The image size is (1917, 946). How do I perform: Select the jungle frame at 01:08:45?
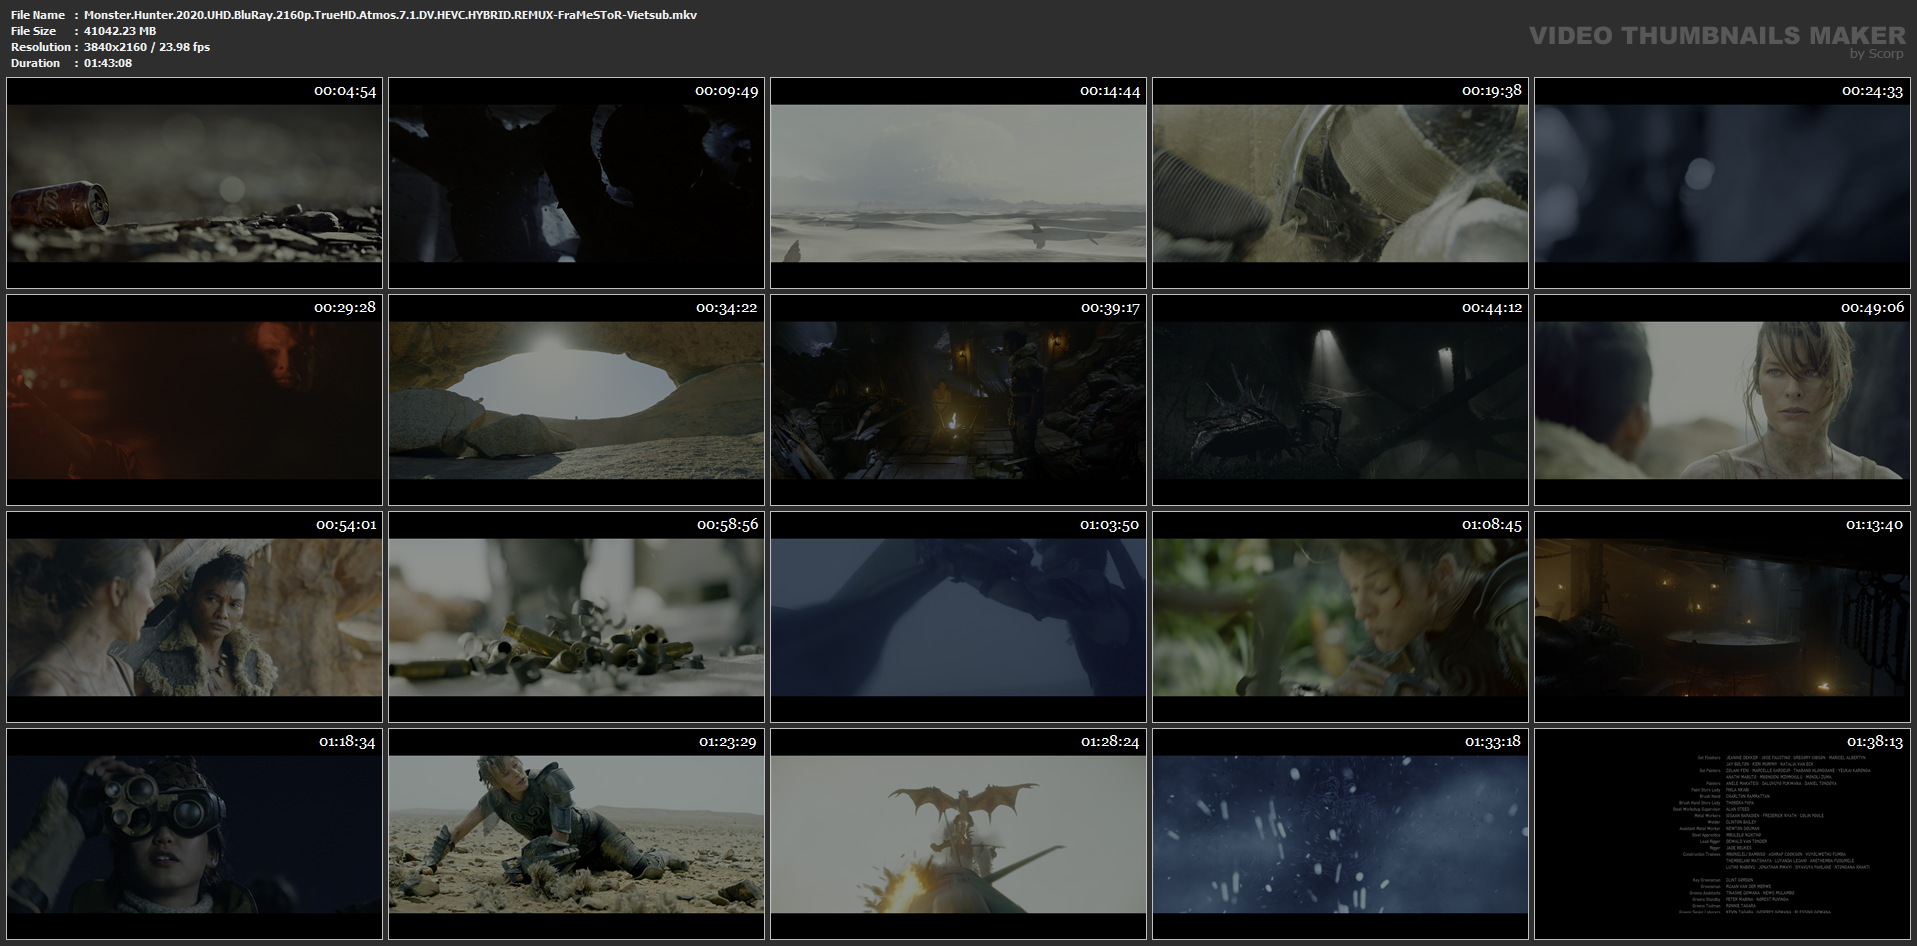click(1340, 617)
